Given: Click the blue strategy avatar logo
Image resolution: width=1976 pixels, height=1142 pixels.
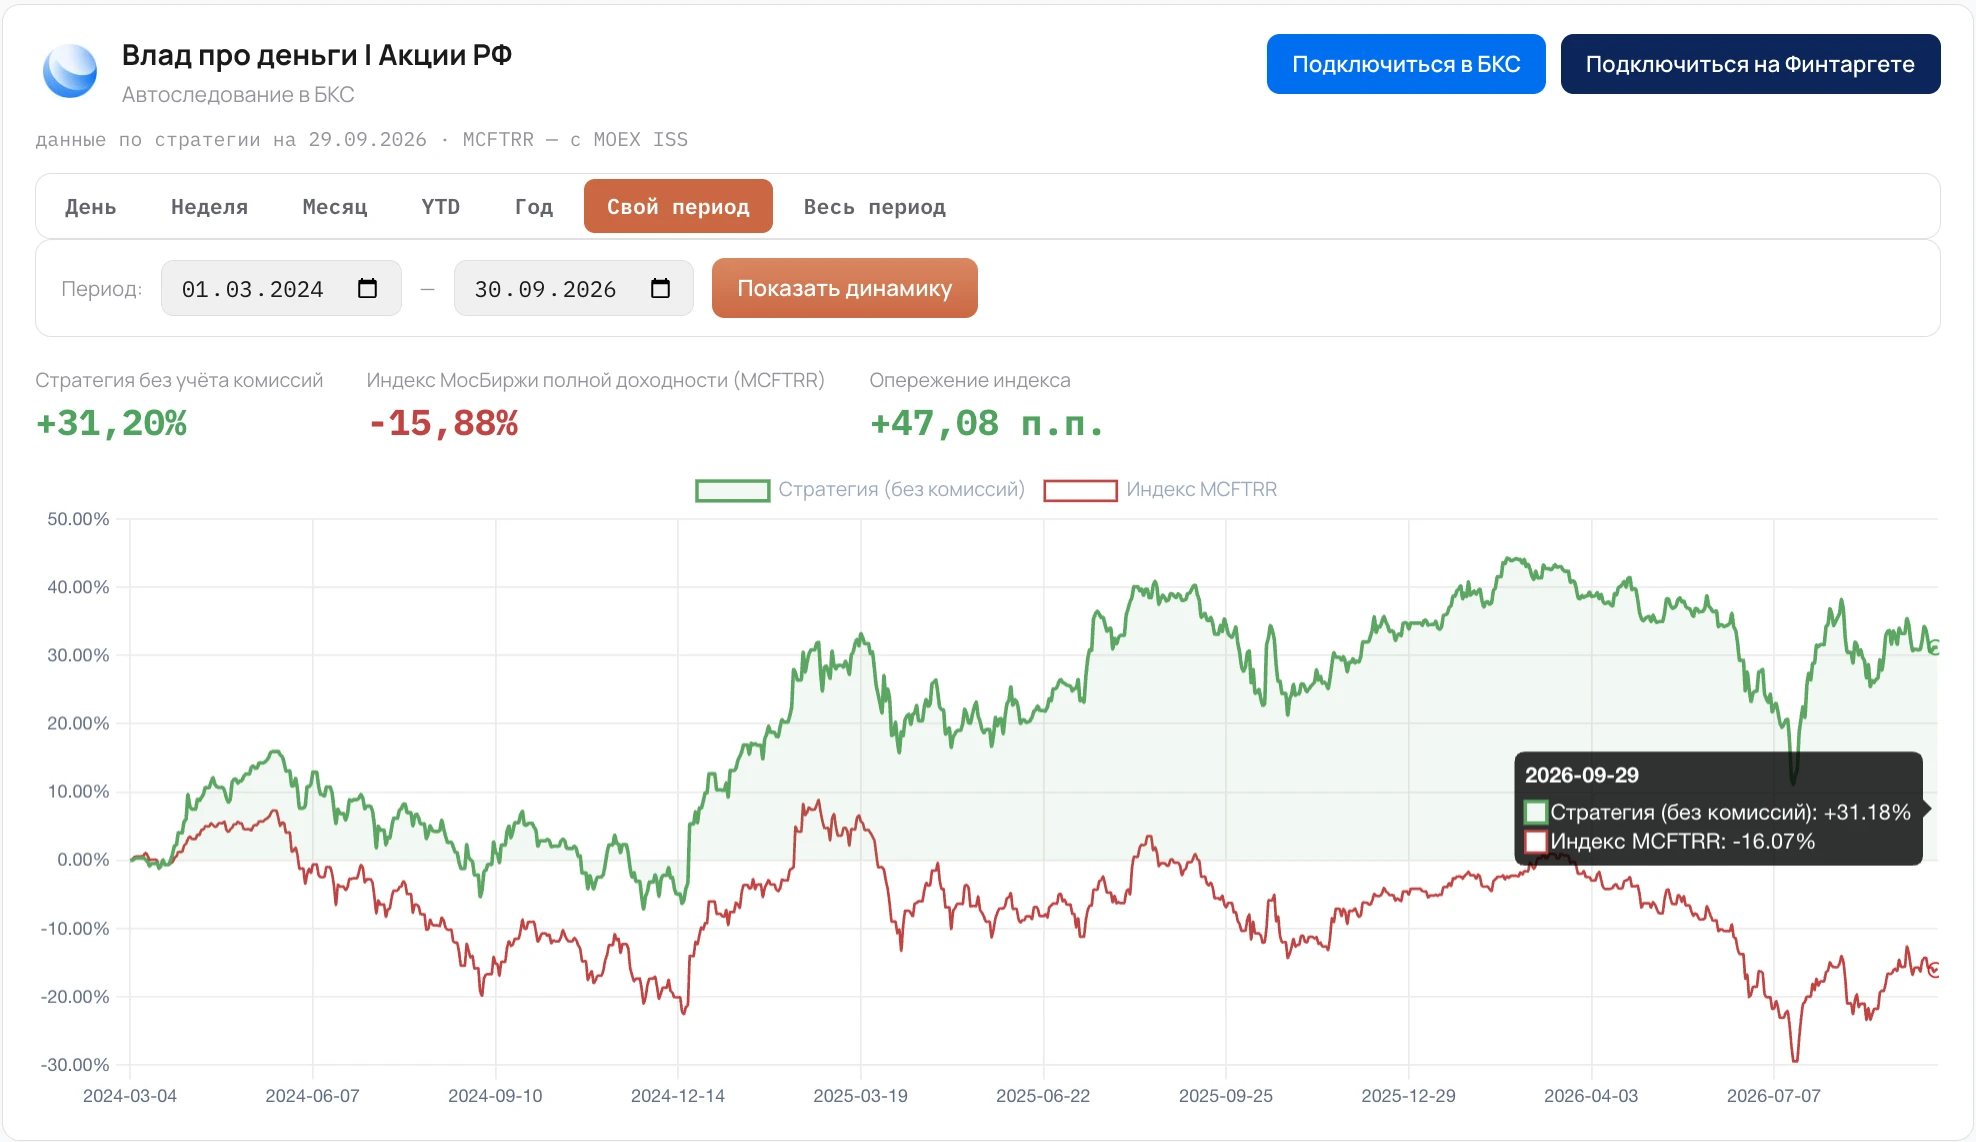Looking at the screenshot, I should [70, 71].
